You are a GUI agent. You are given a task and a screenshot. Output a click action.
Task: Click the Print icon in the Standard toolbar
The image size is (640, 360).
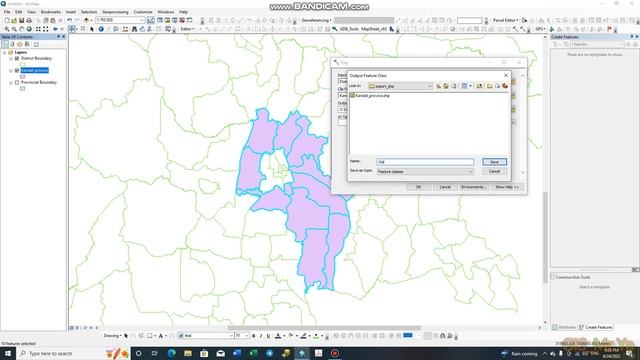click(x=29, y=20)
